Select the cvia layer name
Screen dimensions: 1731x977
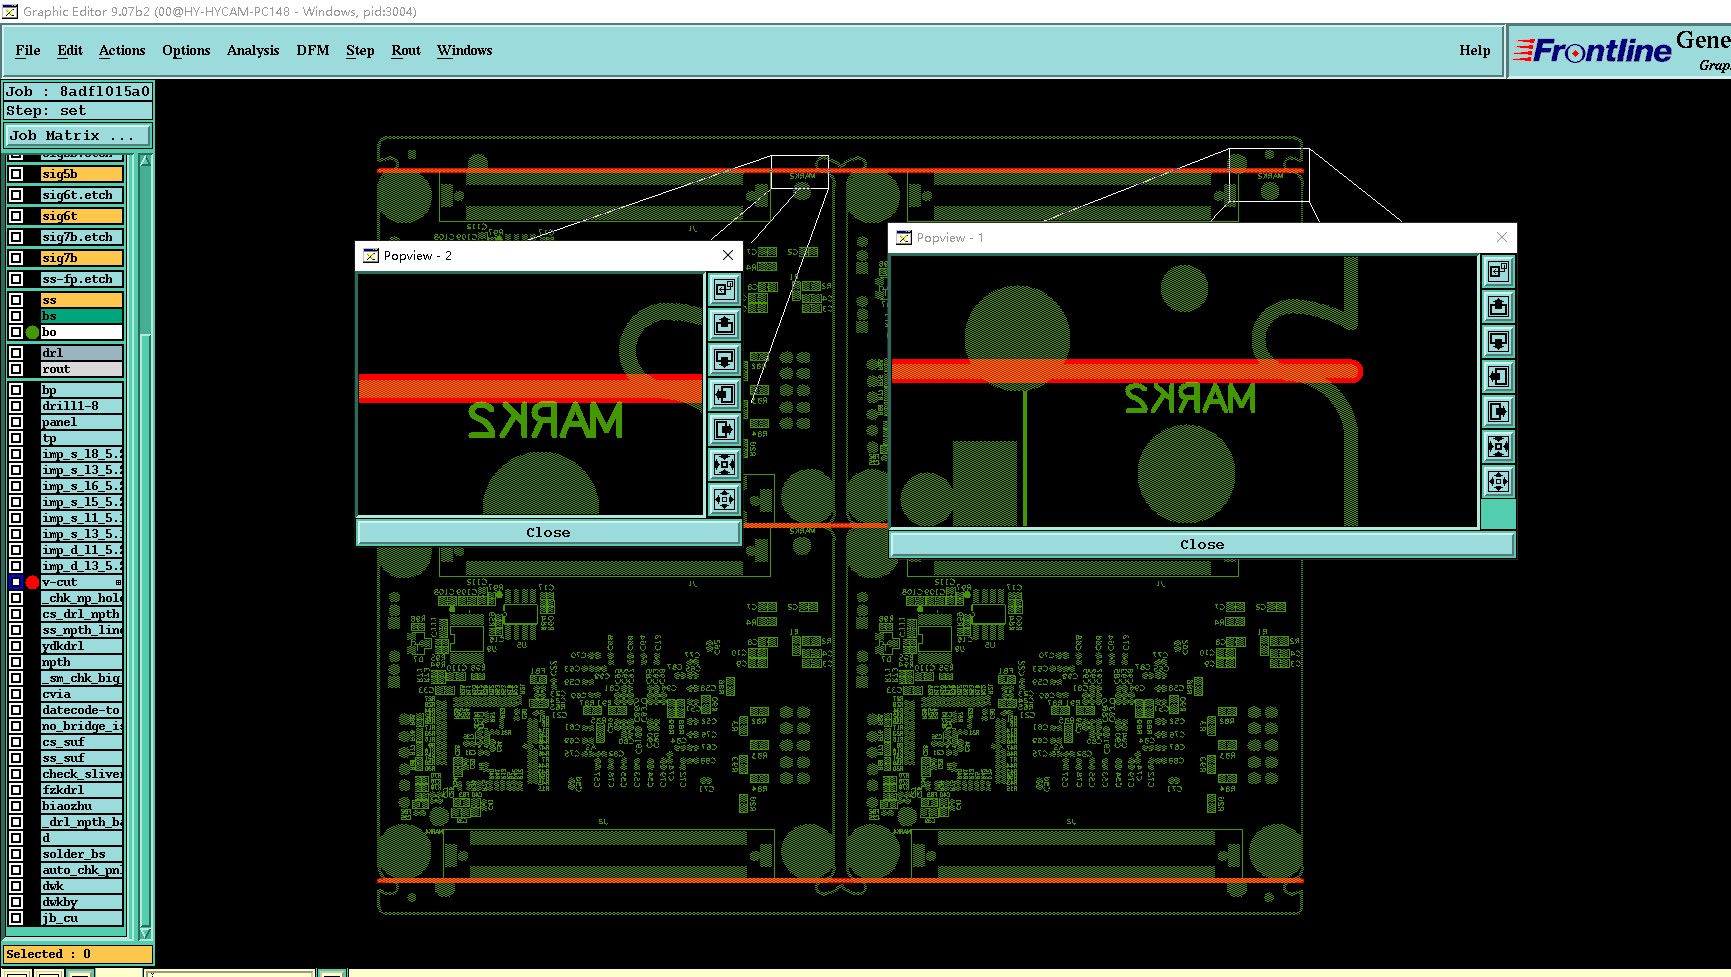pyautogui.click(x=81, y=694)
